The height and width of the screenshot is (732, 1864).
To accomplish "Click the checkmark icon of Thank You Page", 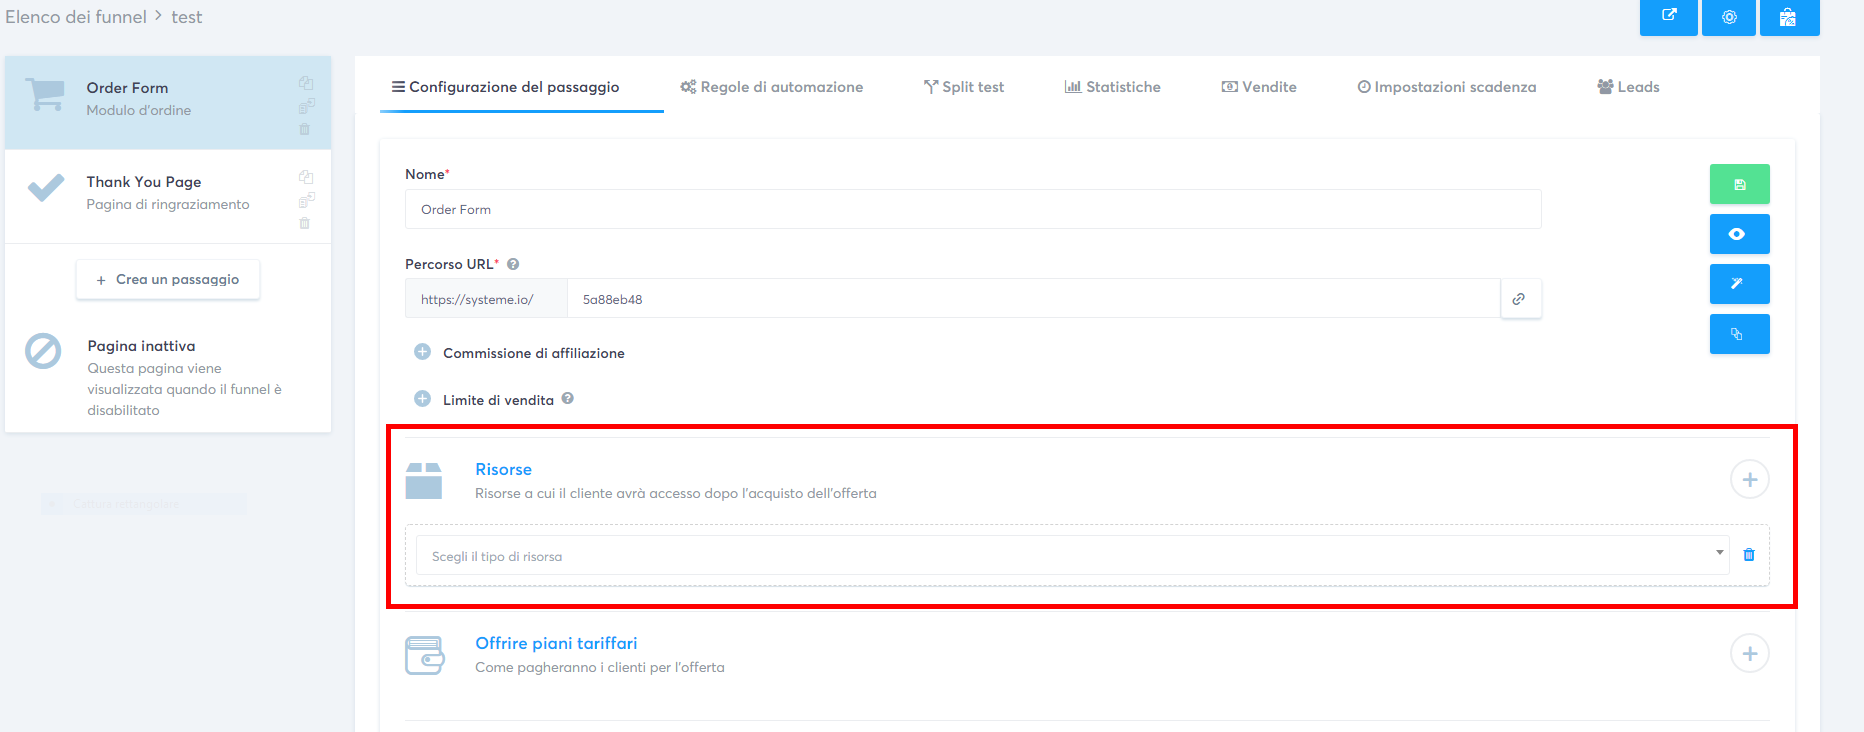I will click(x=45, y=187).
